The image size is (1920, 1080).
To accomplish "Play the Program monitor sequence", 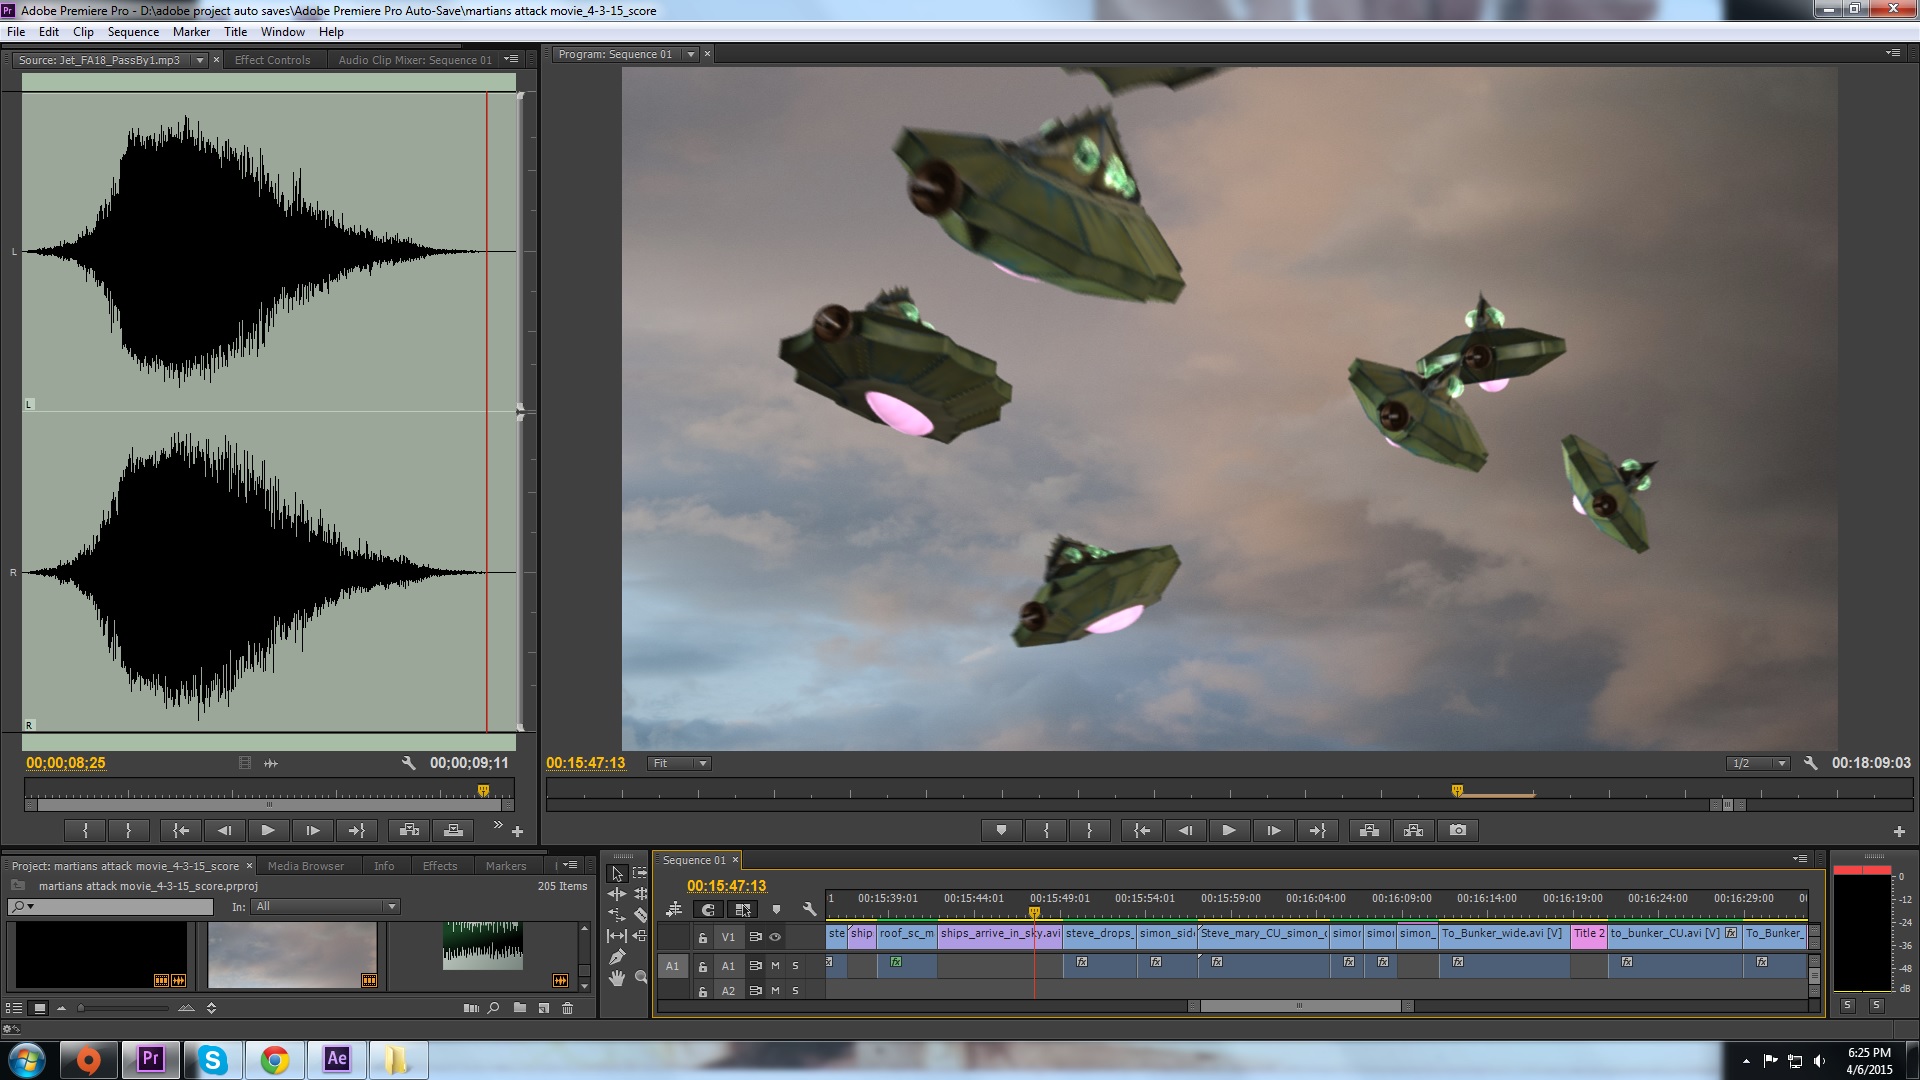I will point(1229,830).
